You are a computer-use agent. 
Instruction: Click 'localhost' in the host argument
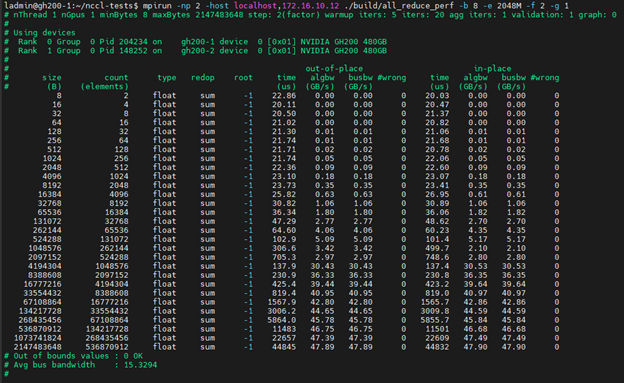(255, 6)
